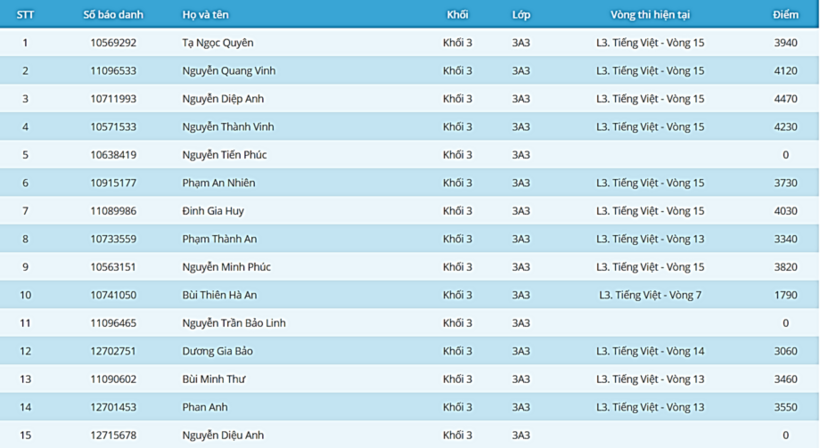
Task: Click score 3550 in Phan Anh's row
Action: (x=785, y=407)
